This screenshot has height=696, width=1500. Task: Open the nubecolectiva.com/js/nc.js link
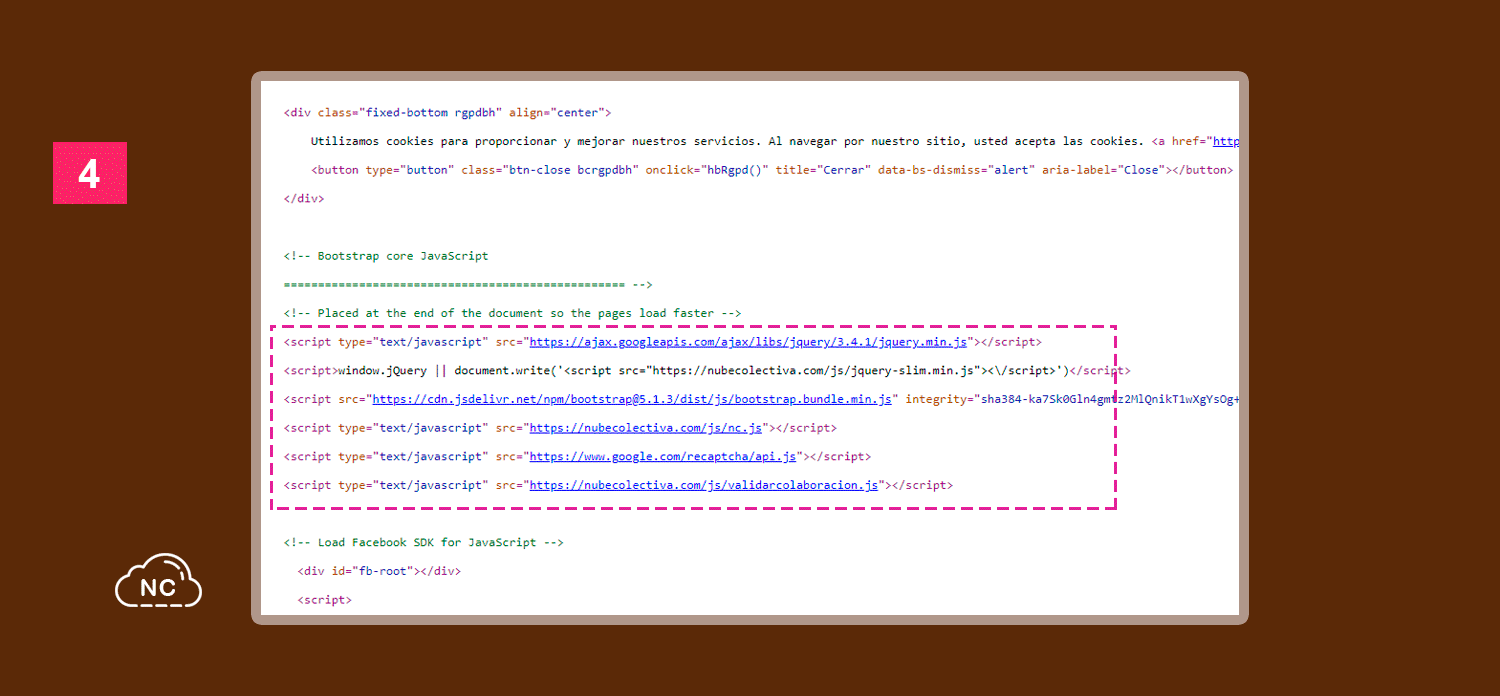point(646,428)
